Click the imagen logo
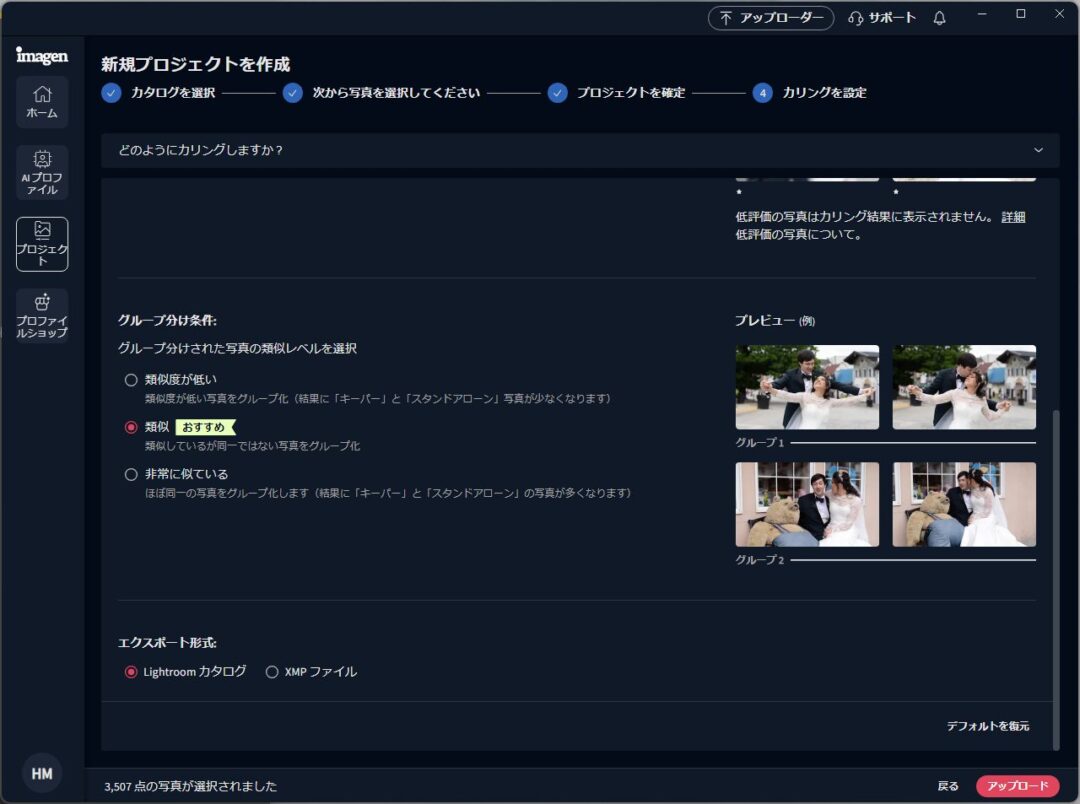 point(42,56)
